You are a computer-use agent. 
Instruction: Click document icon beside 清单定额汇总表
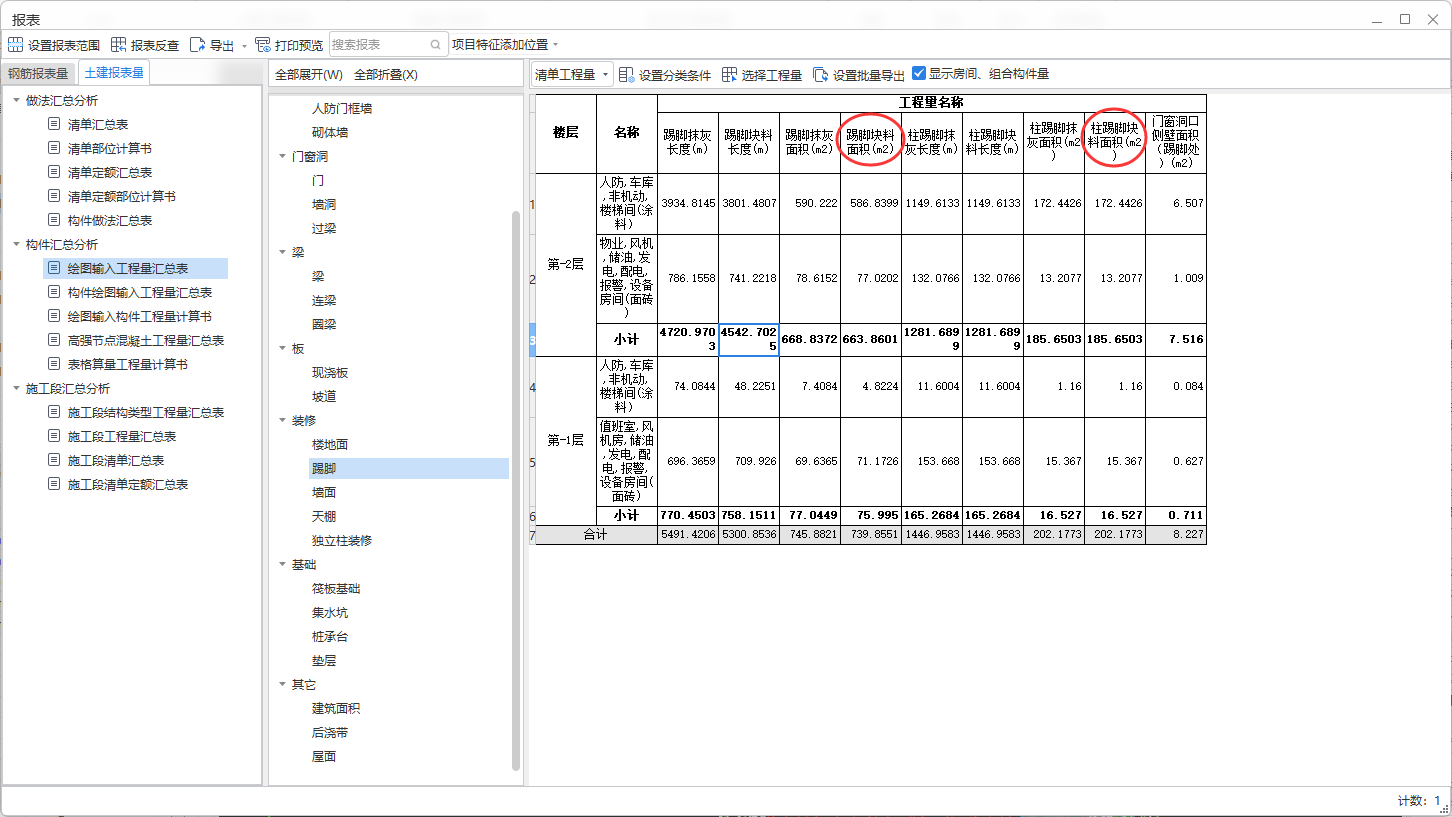point(54,172)
